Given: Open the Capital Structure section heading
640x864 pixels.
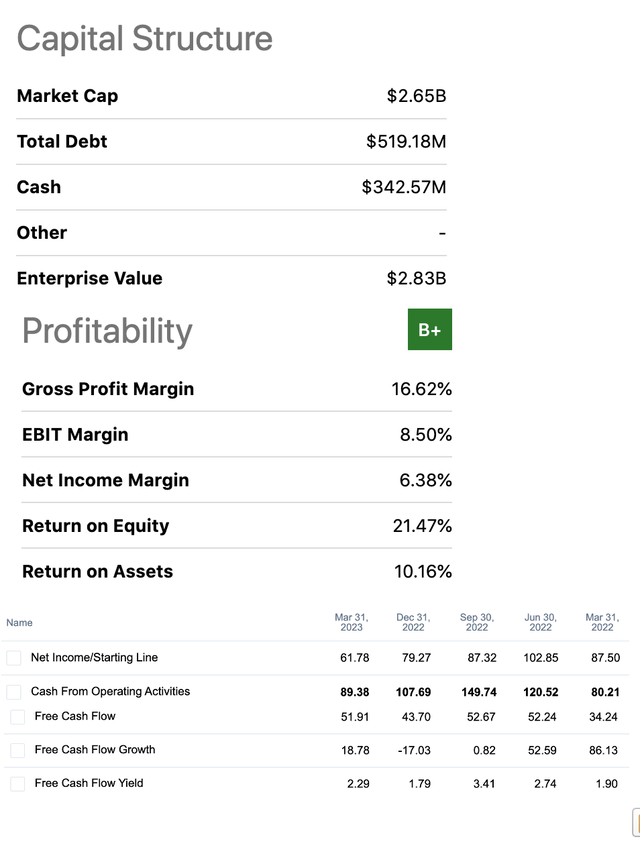Looking at the screenshot, I should tap(144, 38).
